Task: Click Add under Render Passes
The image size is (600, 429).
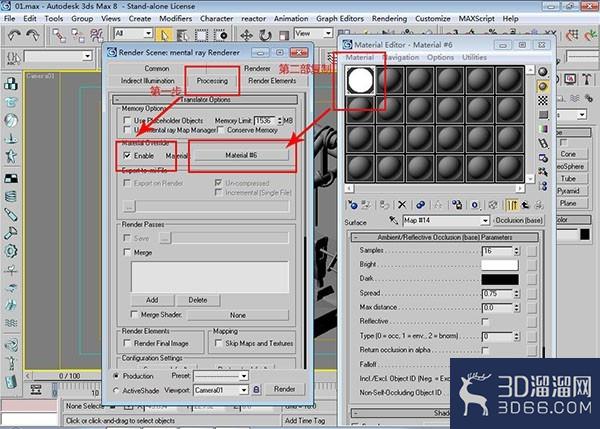Action: [x=152, y=300]
